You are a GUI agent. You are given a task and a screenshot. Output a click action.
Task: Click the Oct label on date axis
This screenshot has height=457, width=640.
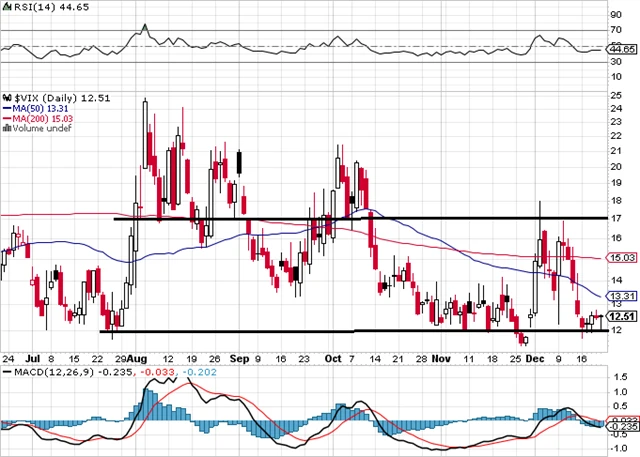[x=334, y=355]
